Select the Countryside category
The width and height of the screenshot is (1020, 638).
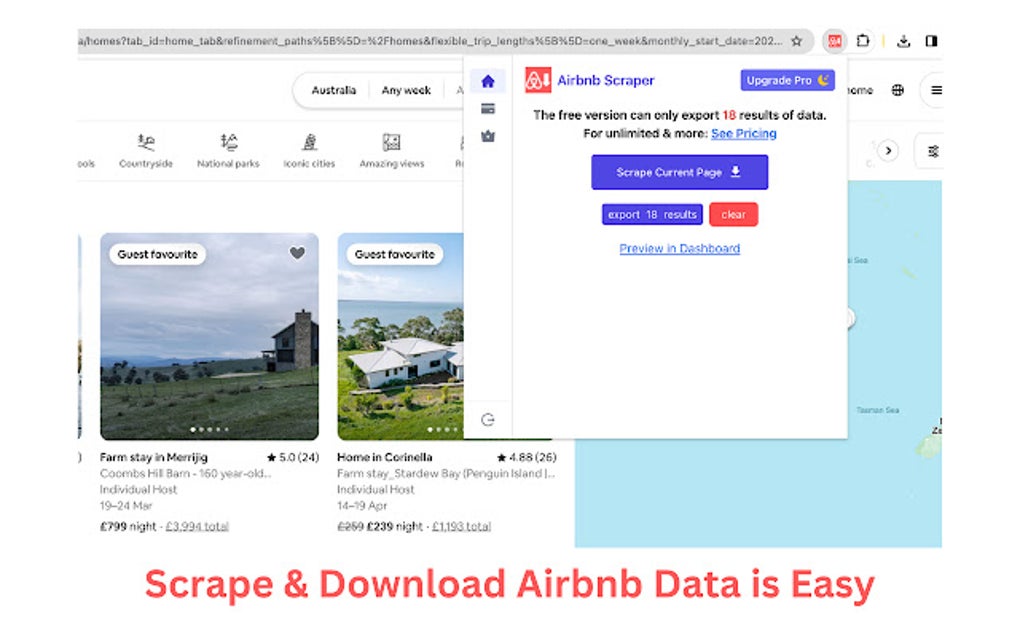(x=146, y=151)
